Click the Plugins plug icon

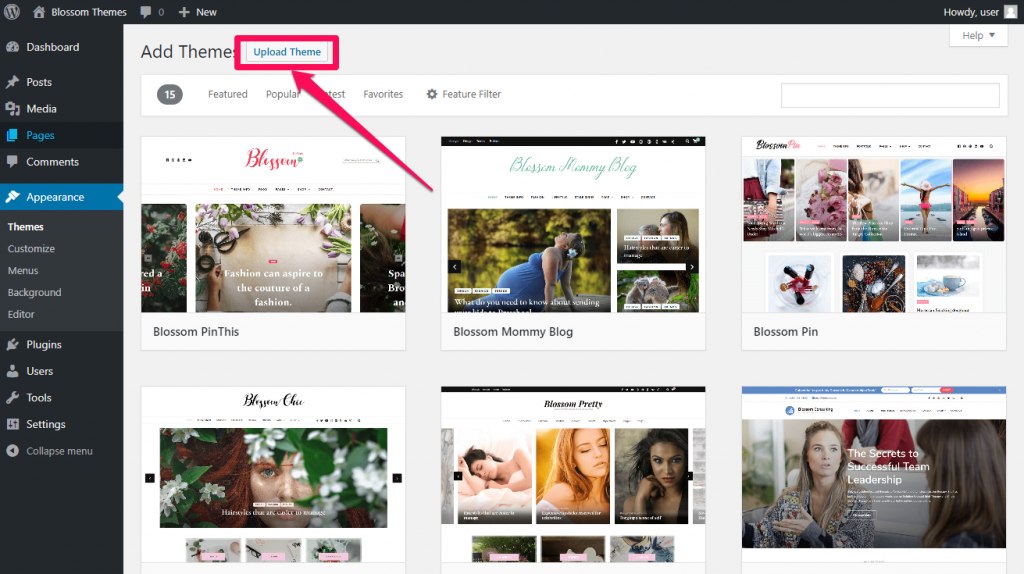pyautogui.click(x=12, y=344)
